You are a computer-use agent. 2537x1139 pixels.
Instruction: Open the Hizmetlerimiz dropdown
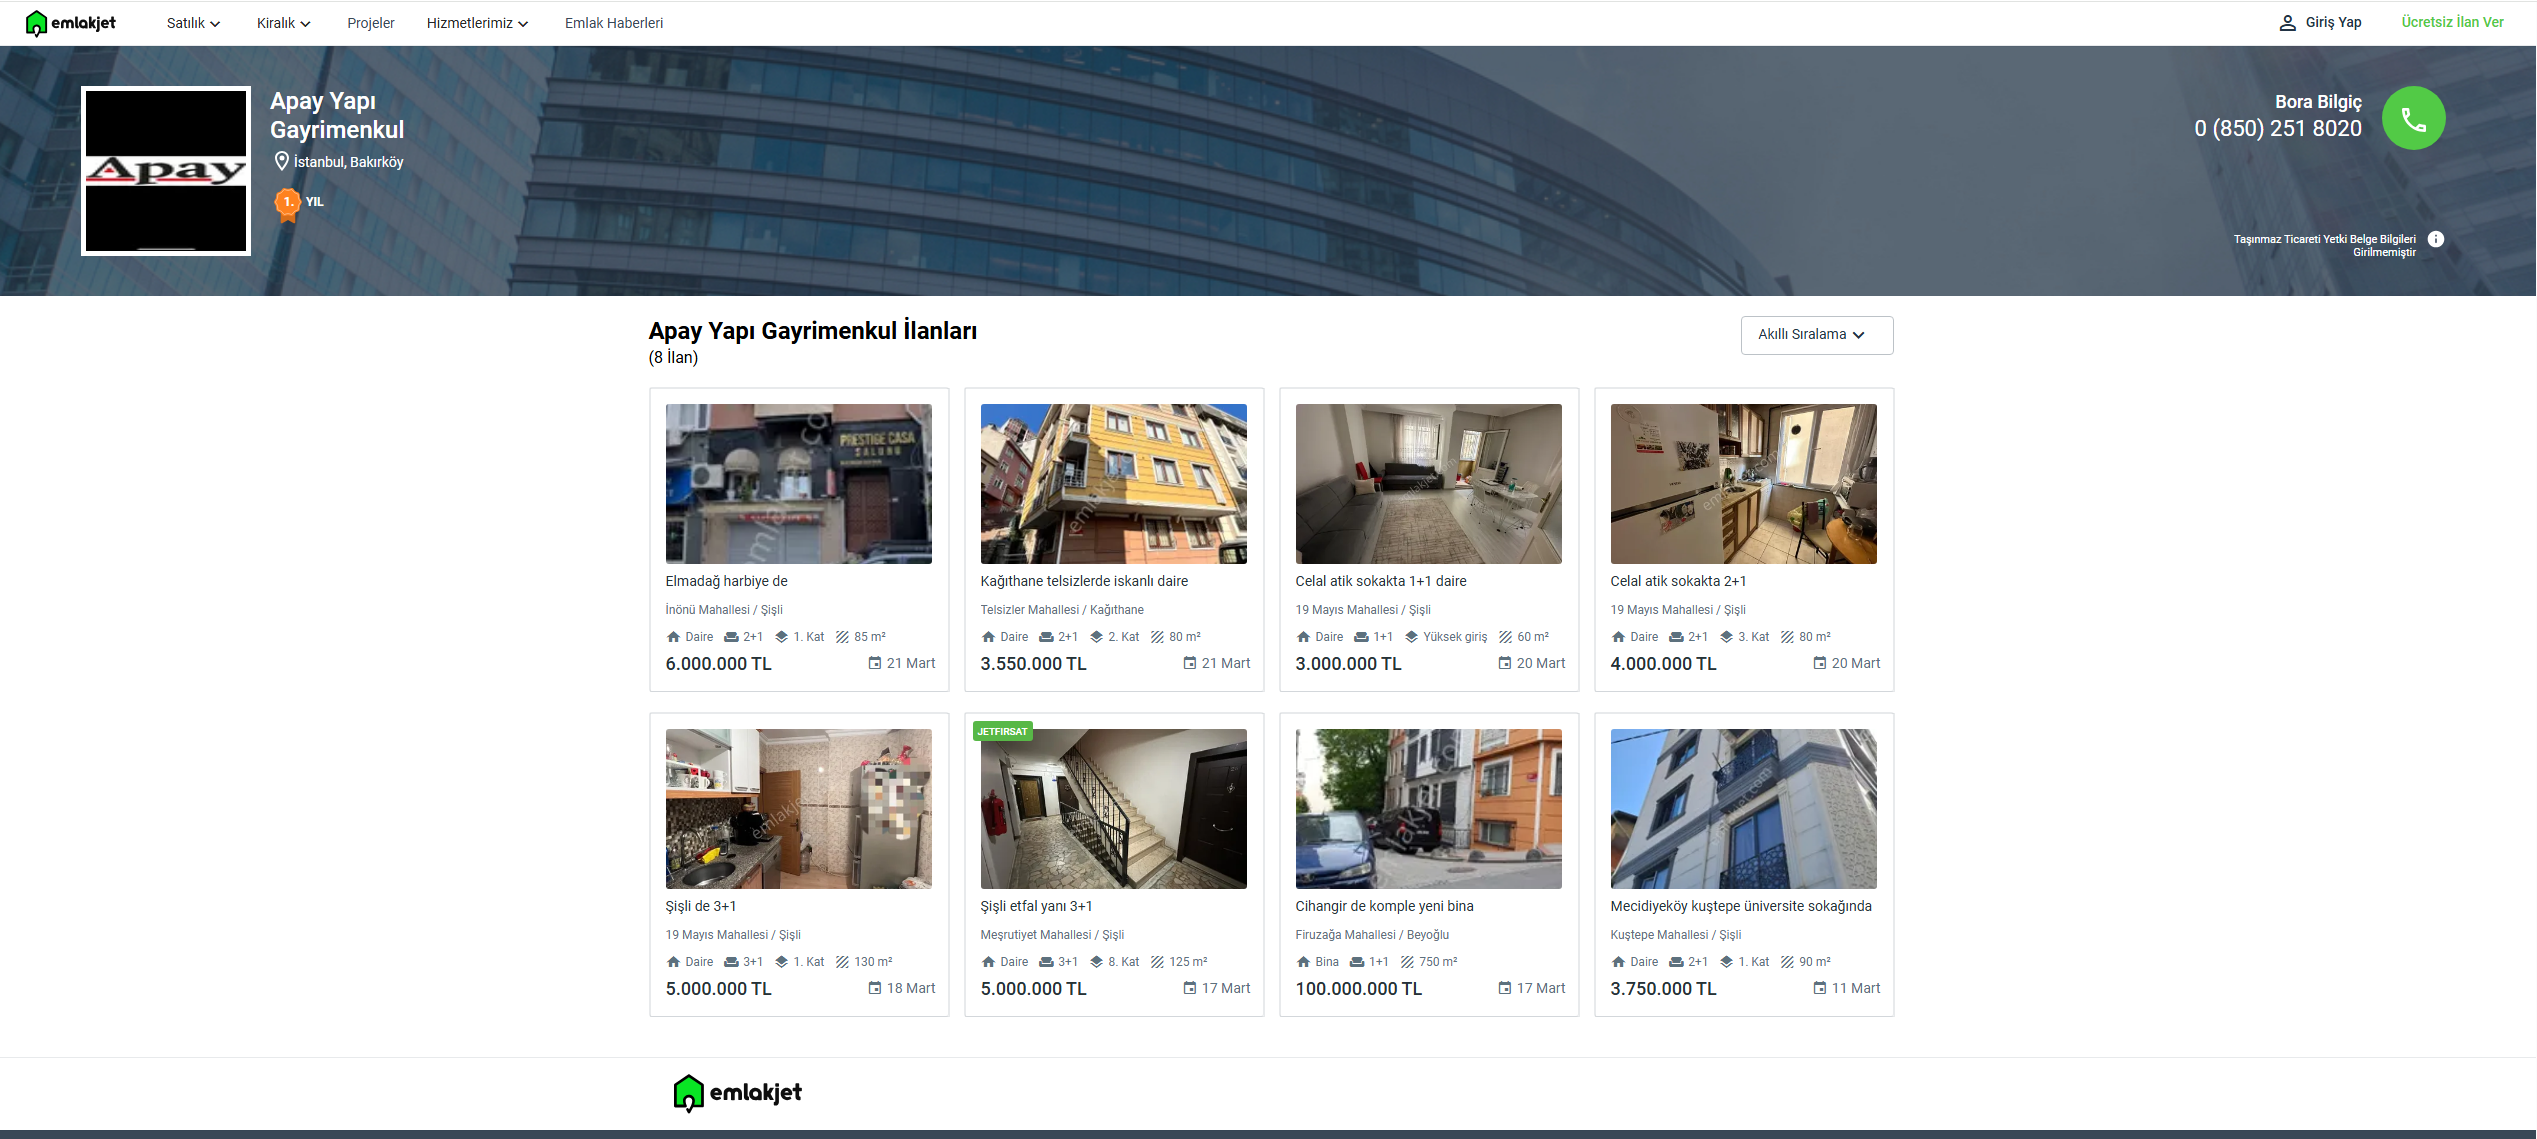(x=477, y=23)
